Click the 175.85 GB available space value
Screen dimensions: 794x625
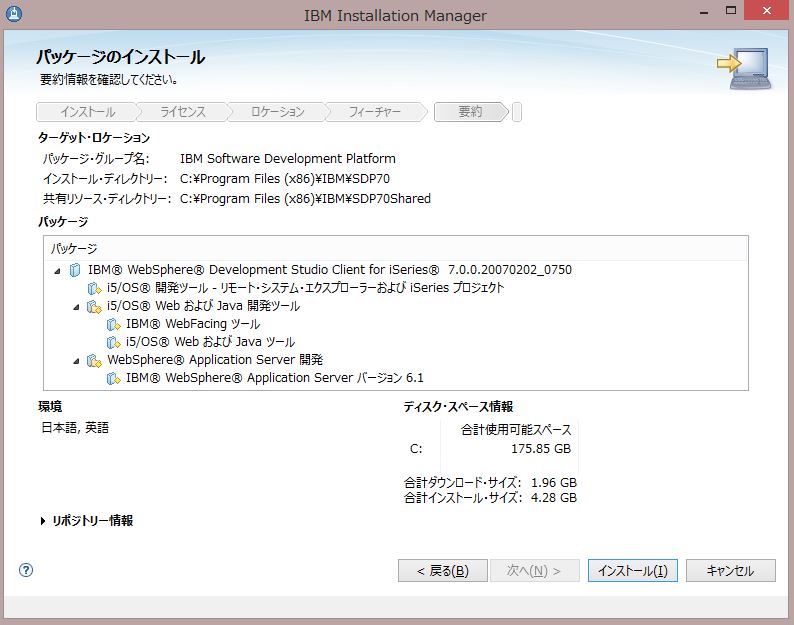click(540, 449)
